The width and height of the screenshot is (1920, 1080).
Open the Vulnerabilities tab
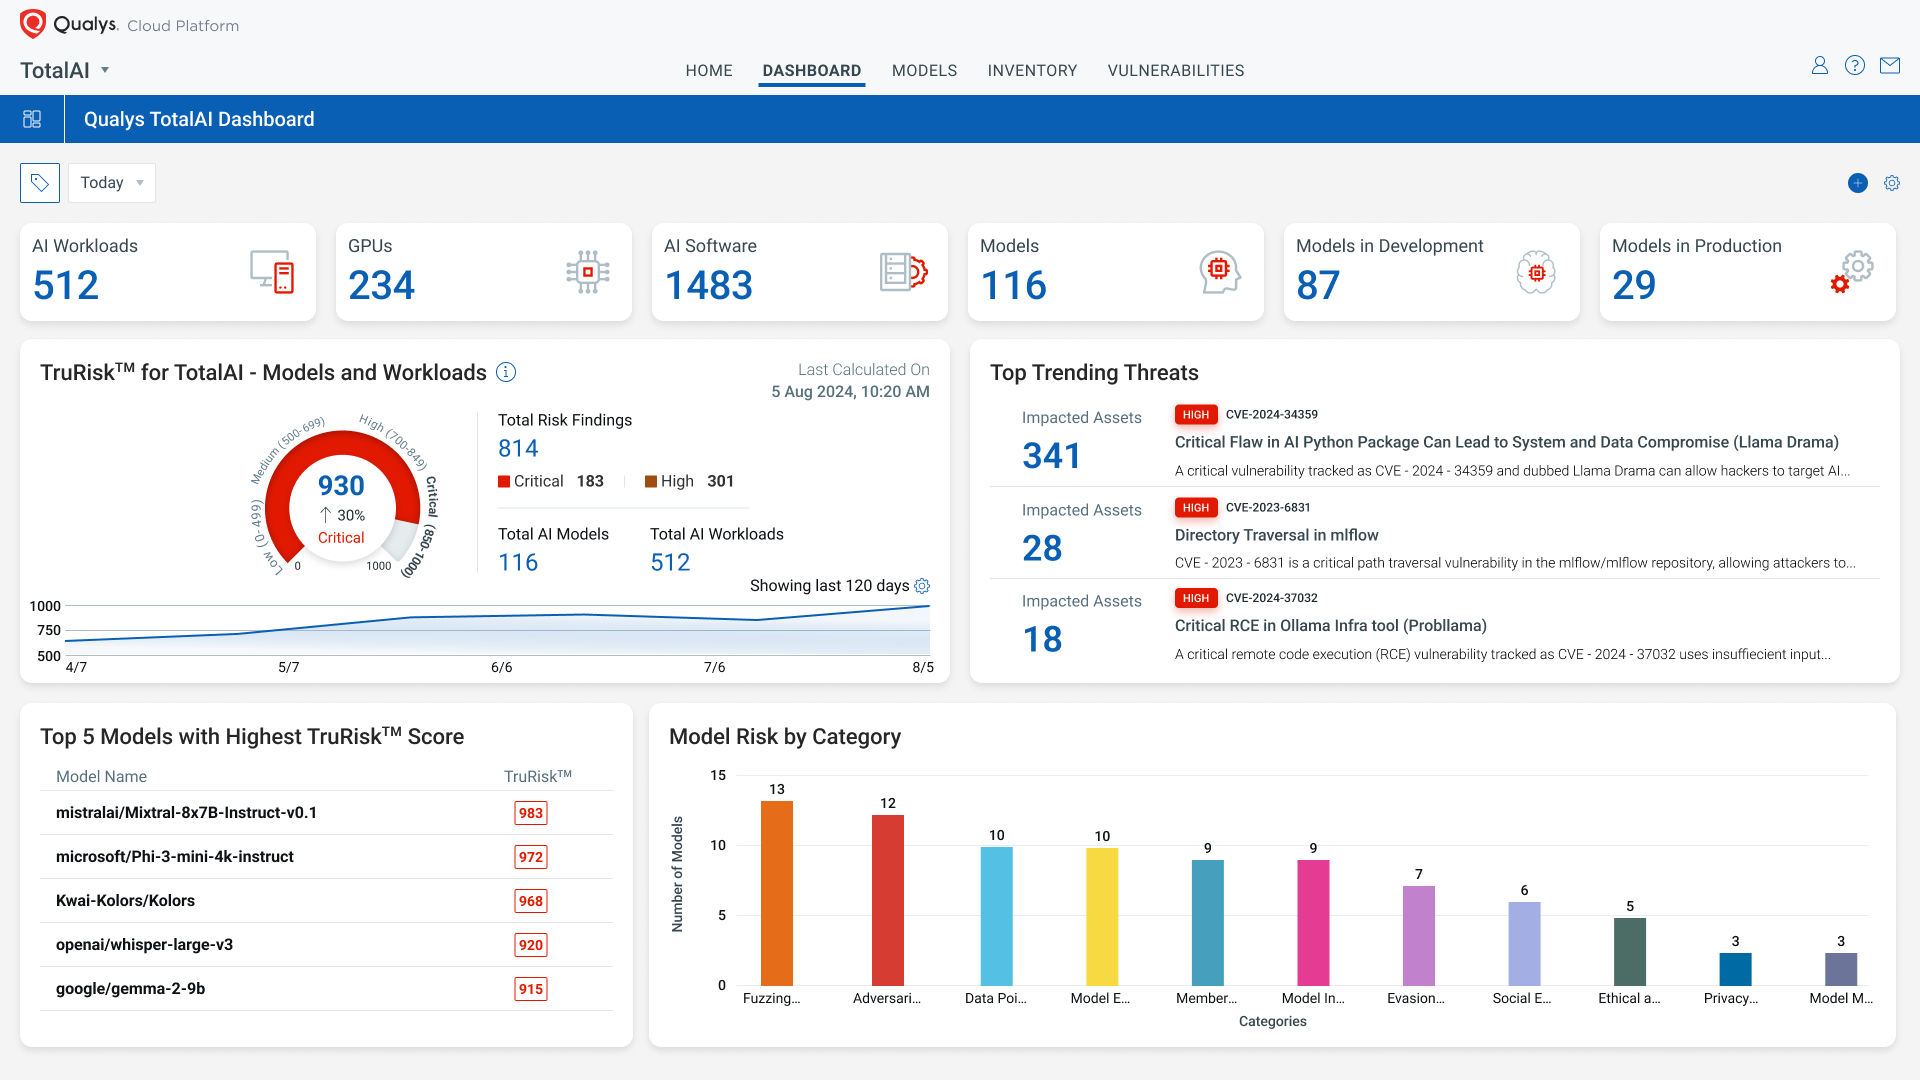pyautogui.click(x=1176, y=71)
